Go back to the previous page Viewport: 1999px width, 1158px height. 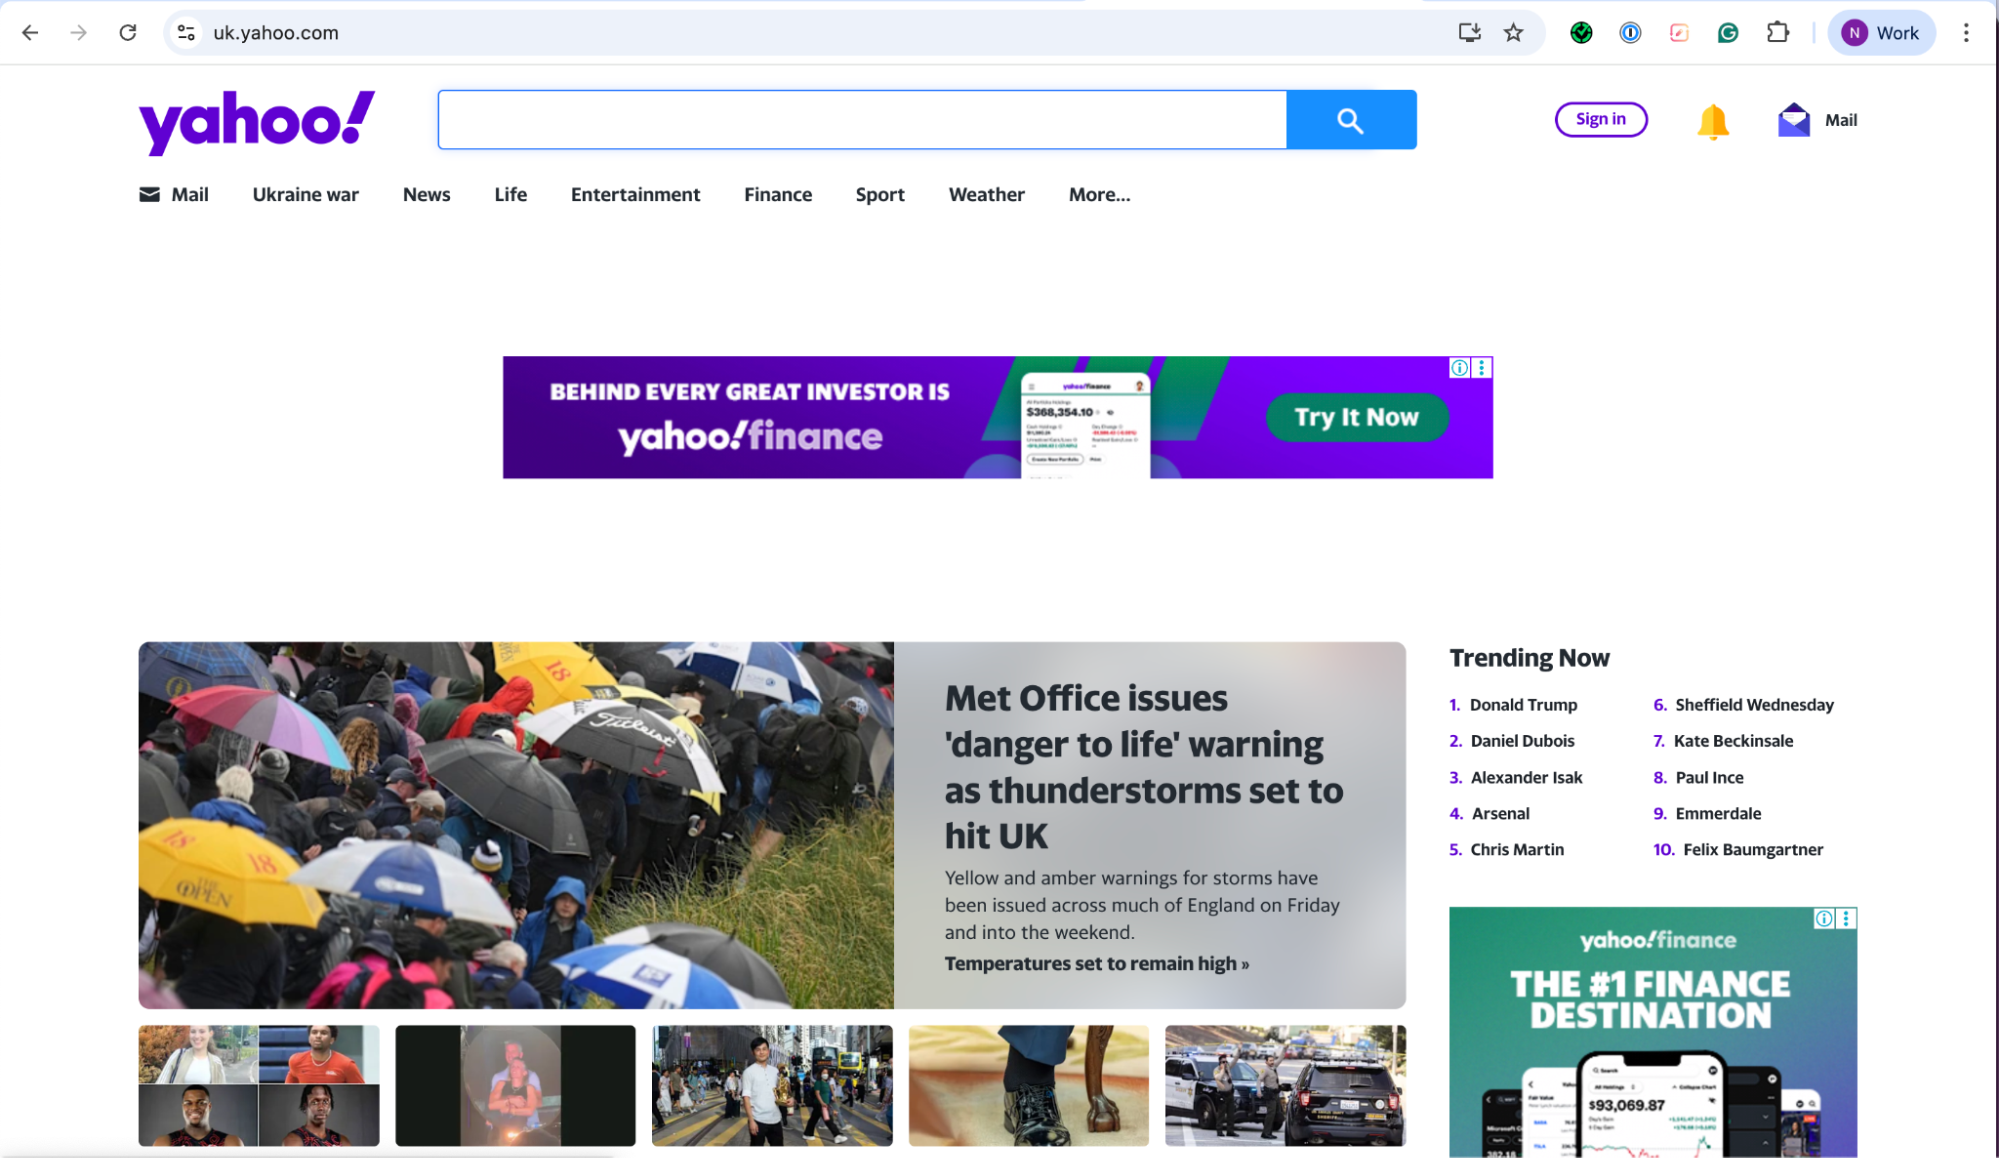click(30, 33)
